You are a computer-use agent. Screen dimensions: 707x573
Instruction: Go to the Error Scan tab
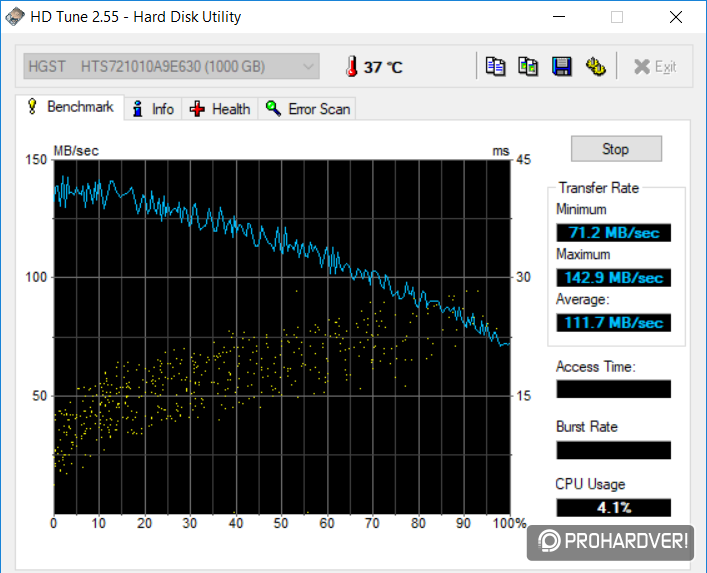click(307, 109)
